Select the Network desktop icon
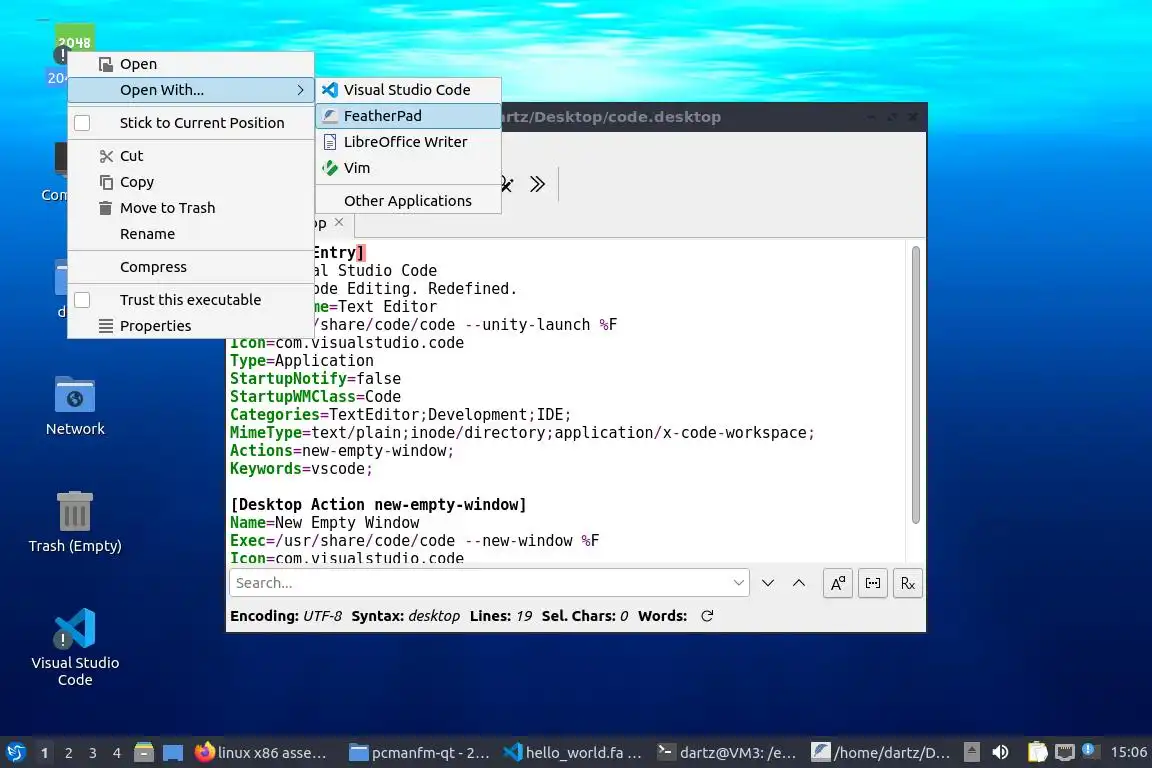This screenshot has height=768, width=1152. [75, 406]
